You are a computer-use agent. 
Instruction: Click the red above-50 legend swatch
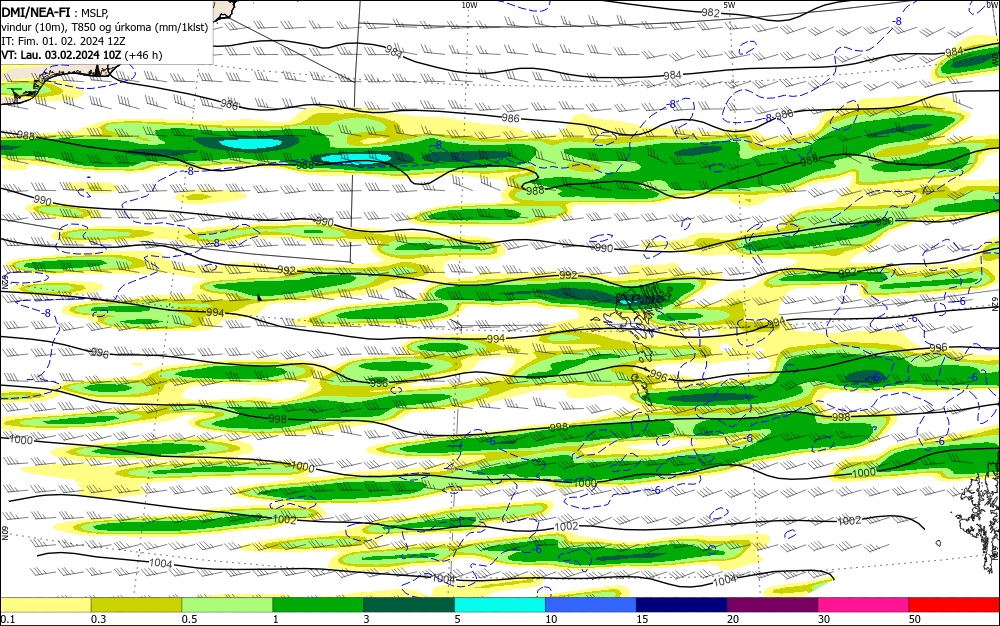pyautogui.click(x=954, y=605)
